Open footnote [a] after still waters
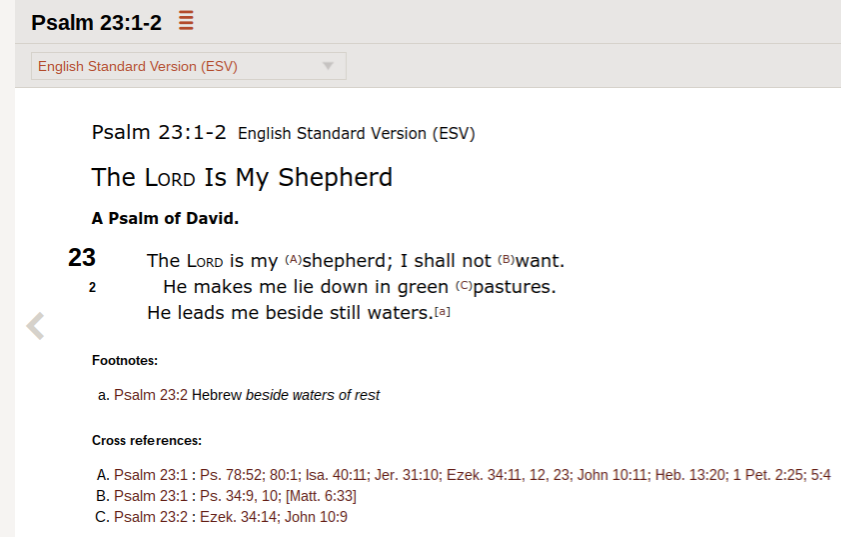This screenshot has width=841, height=537. (x=442, y=312)
